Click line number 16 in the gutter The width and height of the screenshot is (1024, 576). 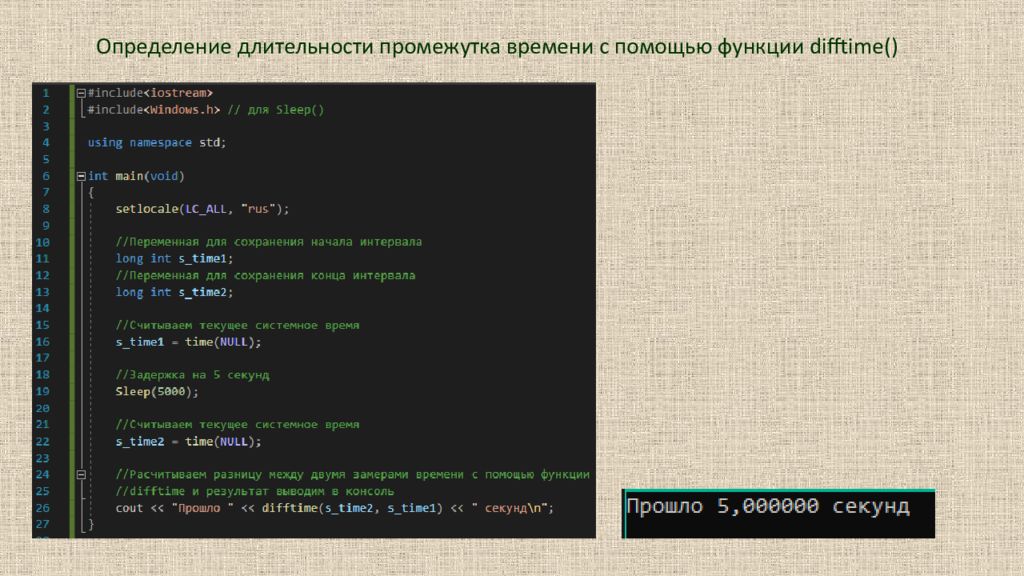pyautogui.click(x=43, y=341)
